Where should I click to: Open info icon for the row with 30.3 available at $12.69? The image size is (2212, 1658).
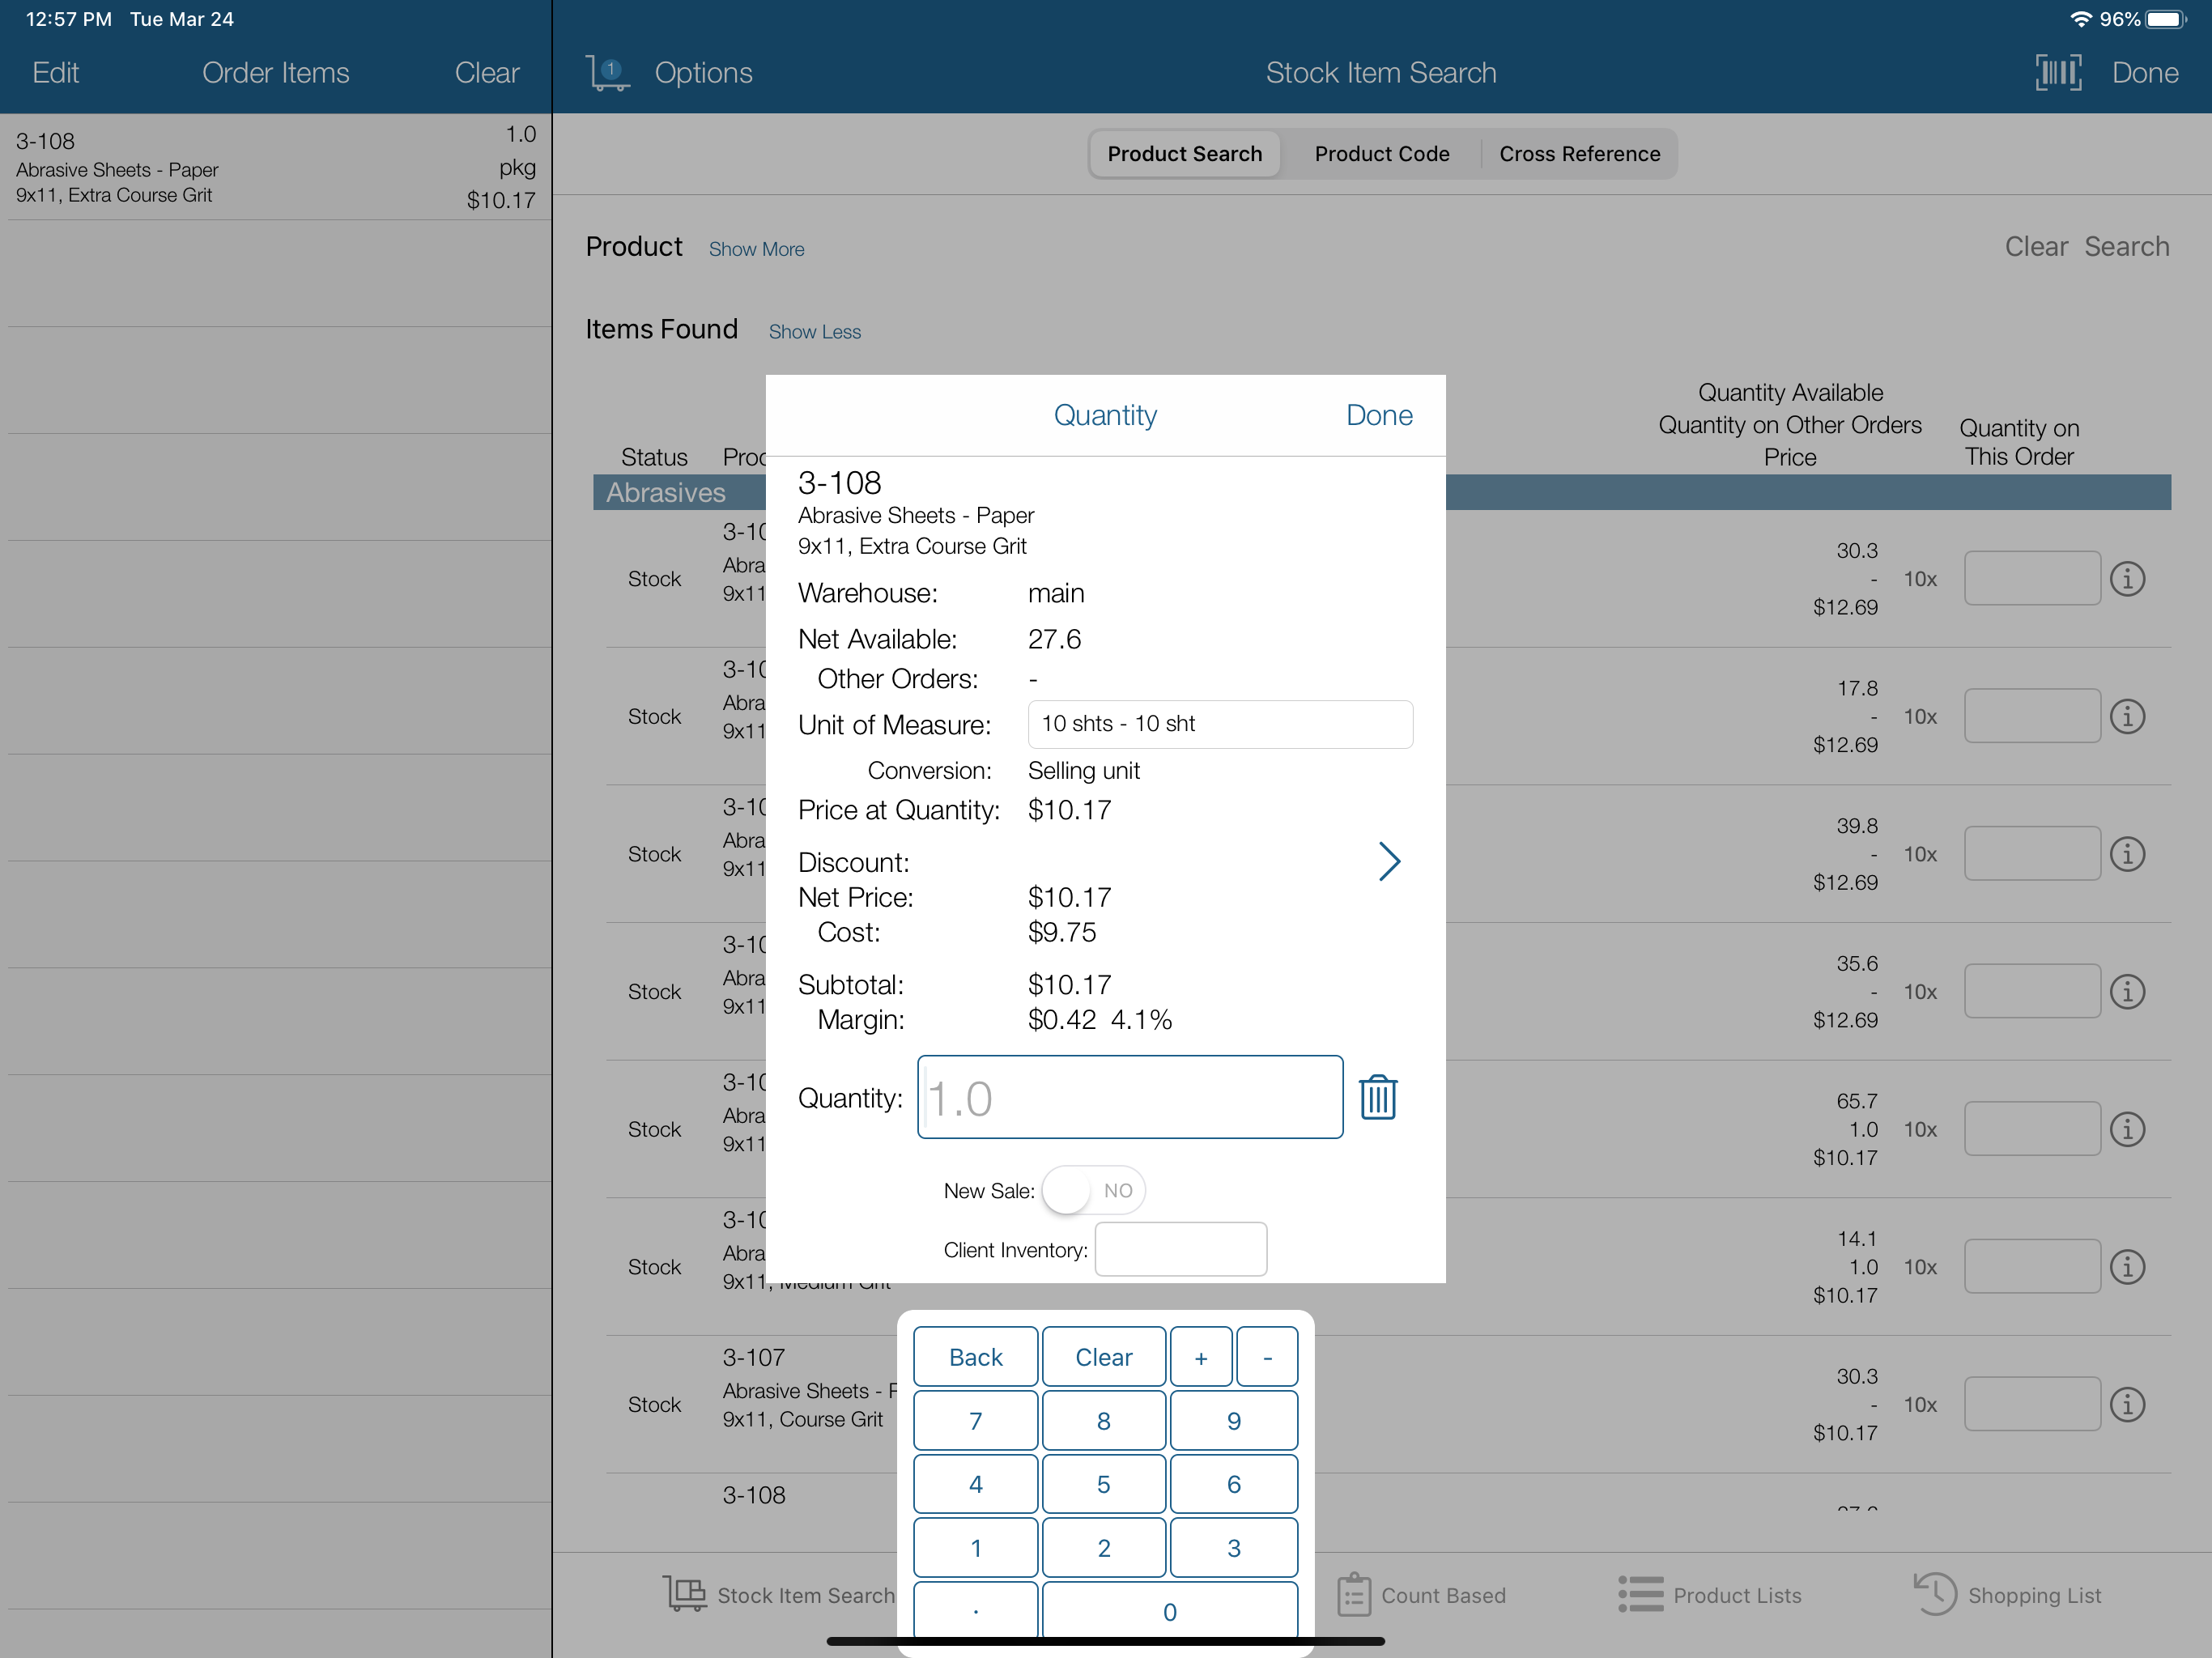2127,579
